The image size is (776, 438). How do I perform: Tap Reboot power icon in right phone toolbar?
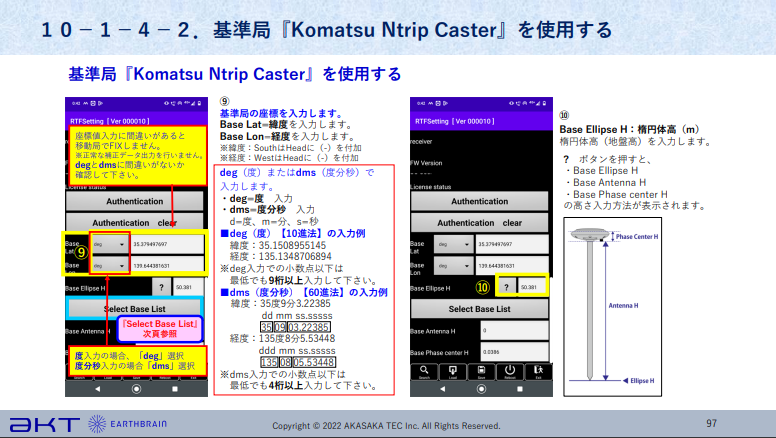pos(510,372)
